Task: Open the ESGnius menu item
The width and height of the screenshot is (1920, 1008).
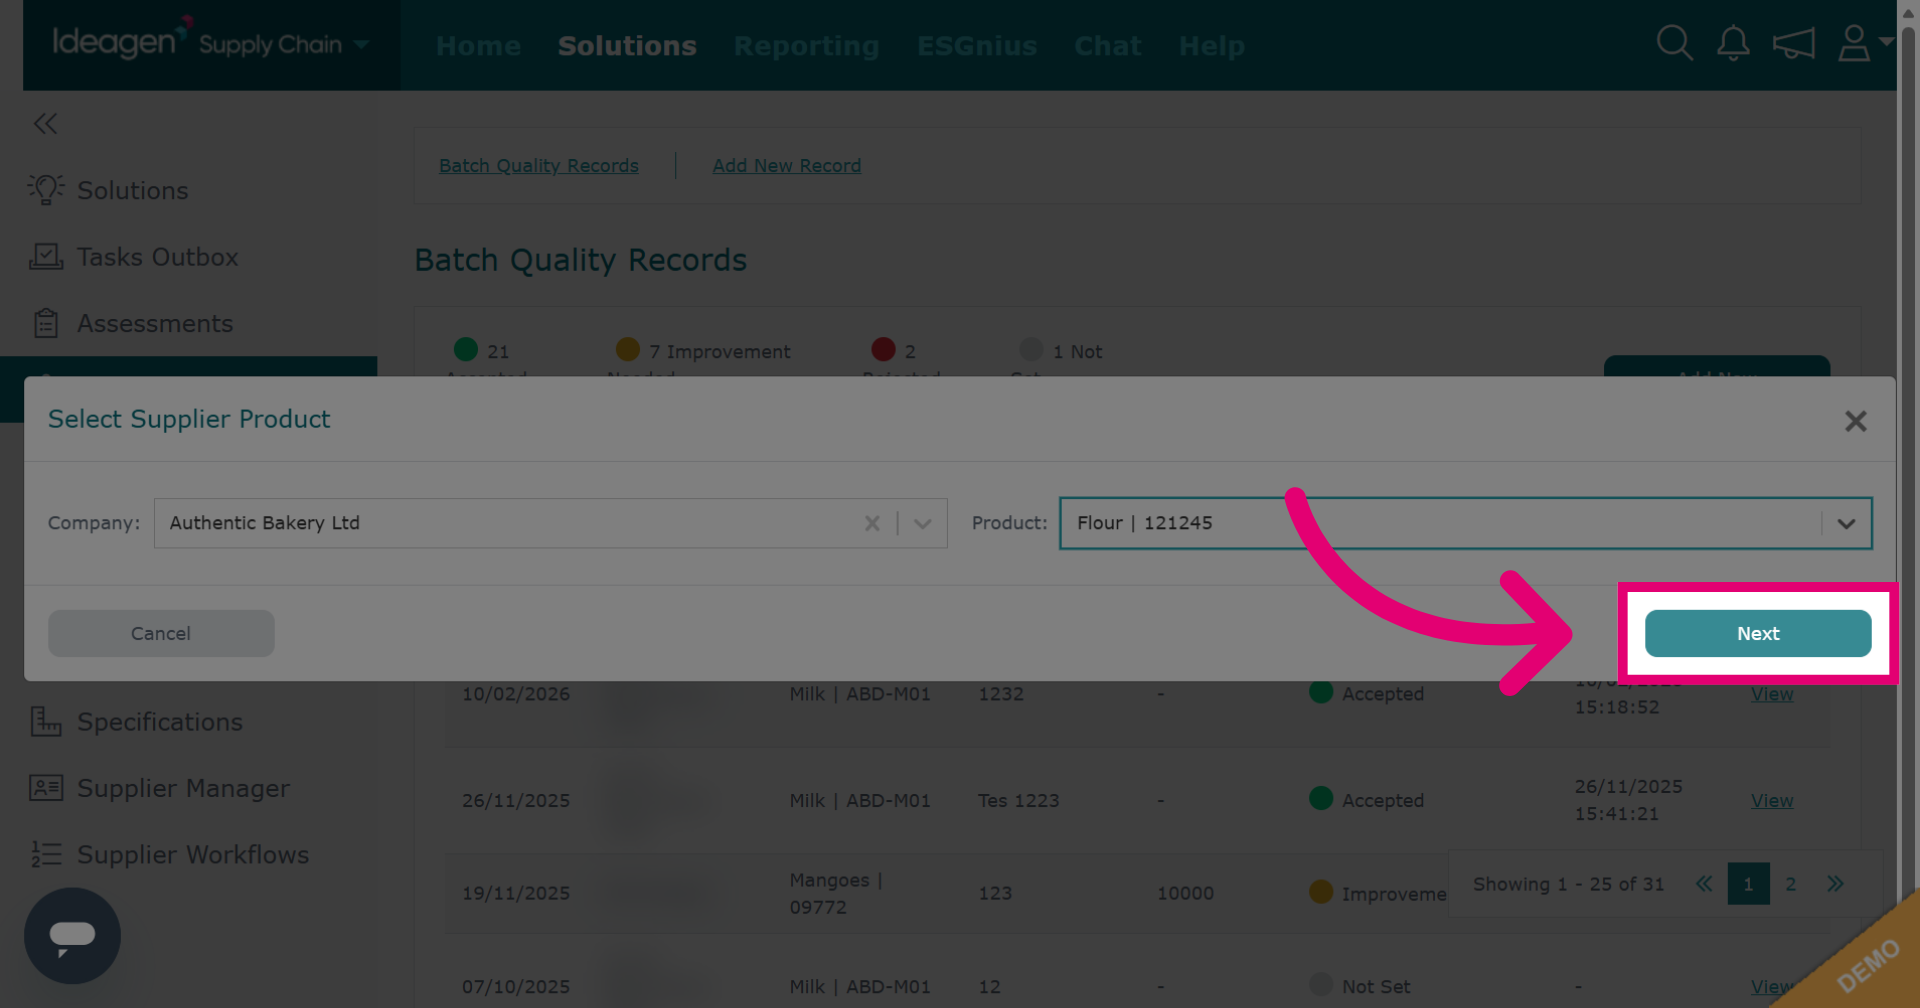Action: click(x=976, y=45)
